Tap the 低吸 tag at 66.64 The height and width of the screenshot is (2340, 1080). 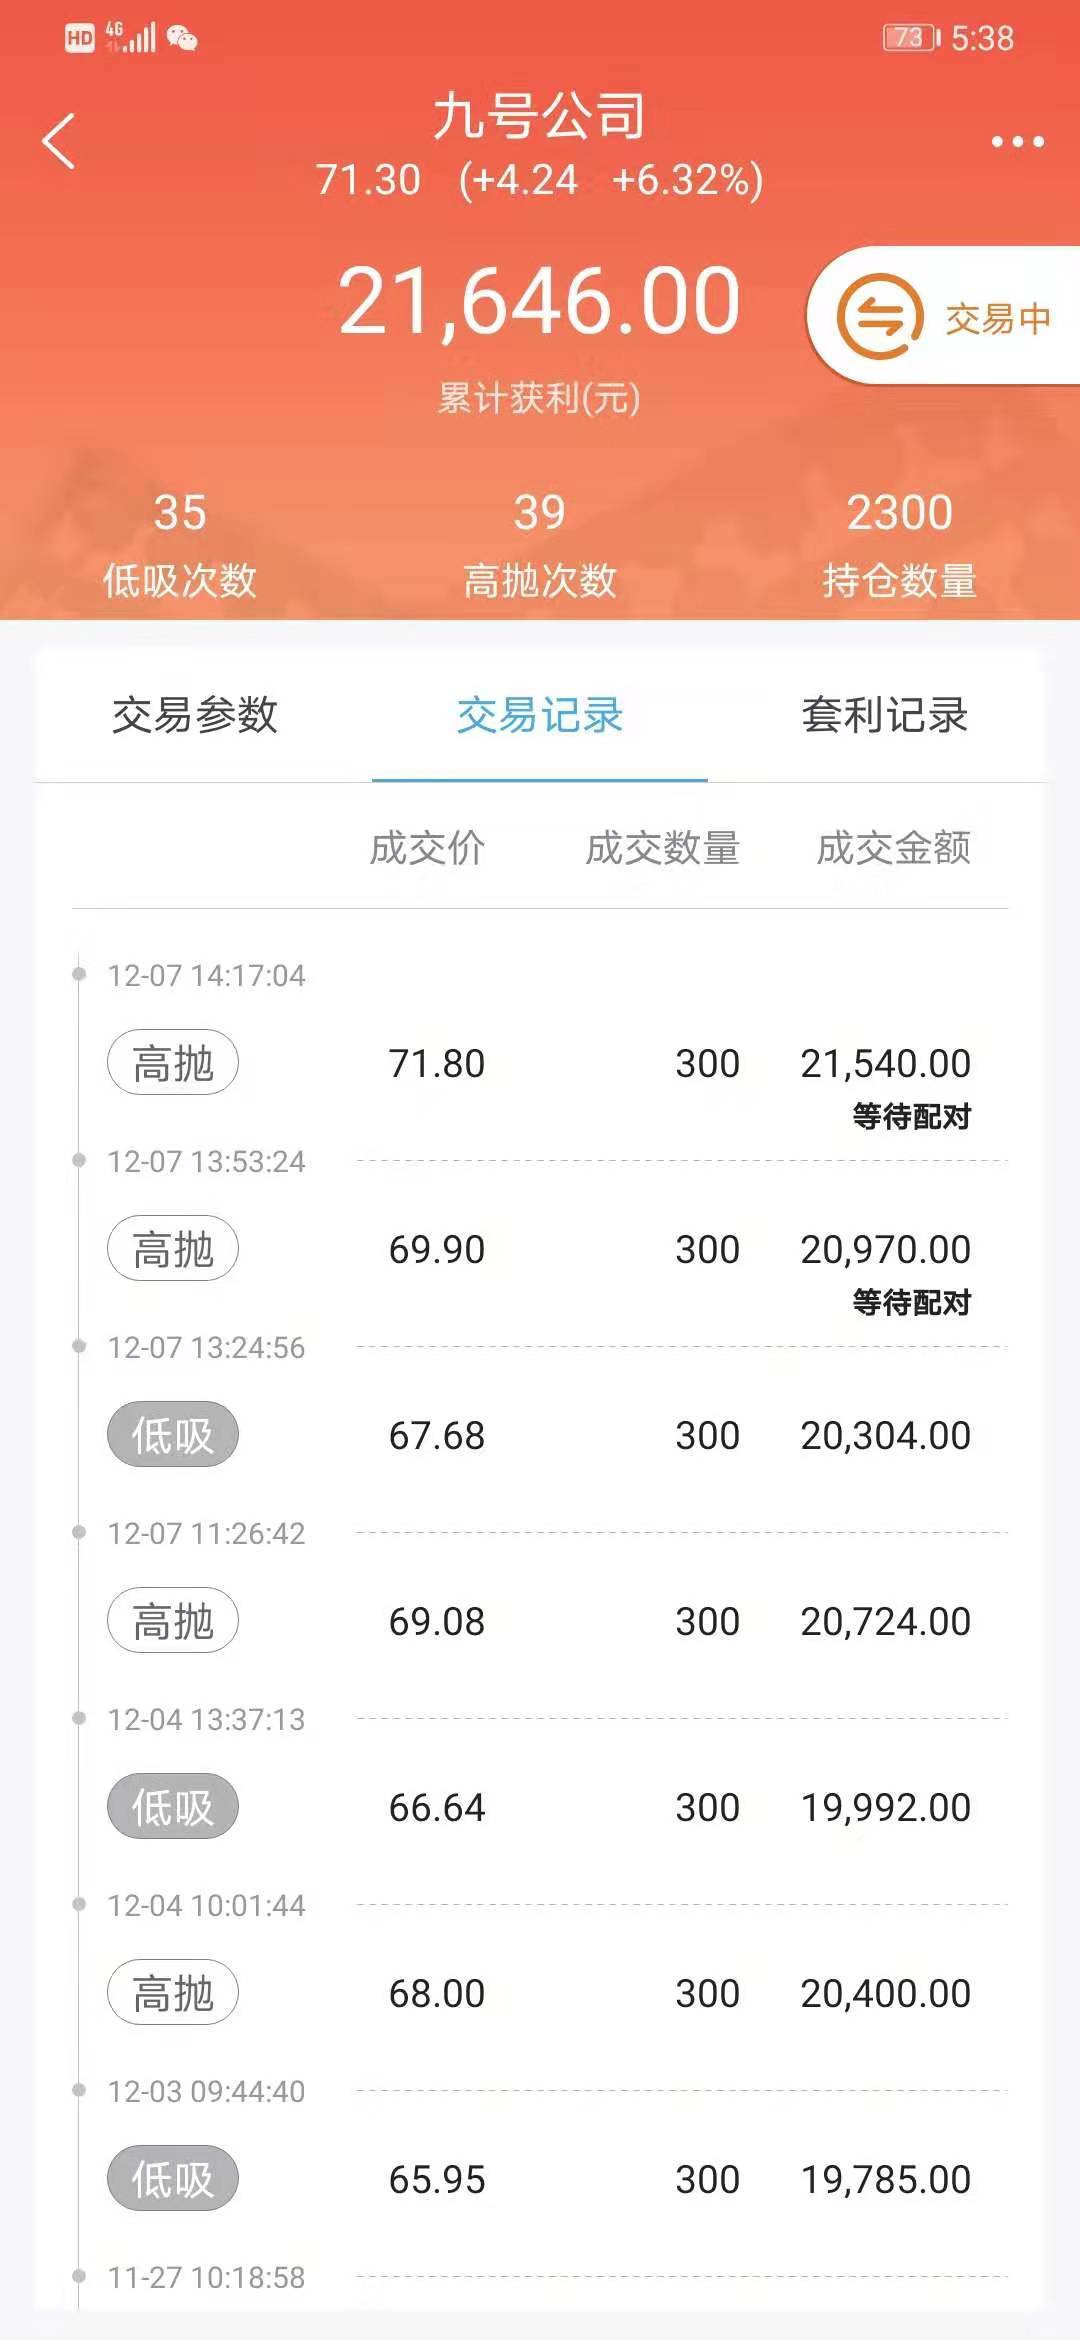point(173,1807)
